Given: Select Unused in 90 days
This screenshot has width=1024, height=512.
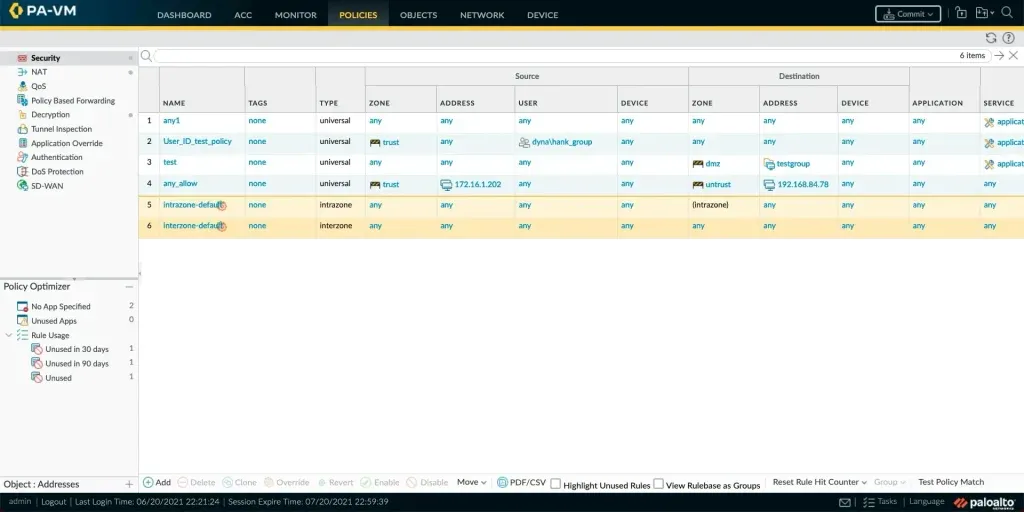Looking at the screenshot, I should (76, 364).
